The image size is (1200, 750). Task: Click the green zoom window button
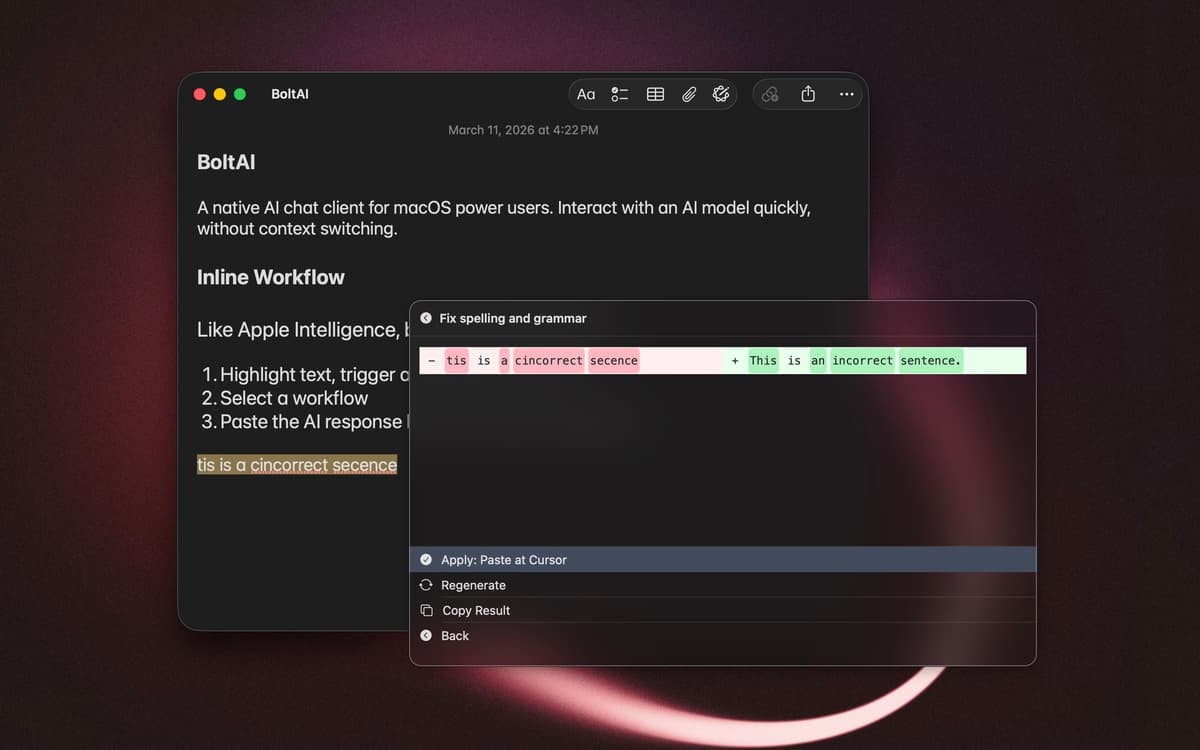click(x=240, y=94)
